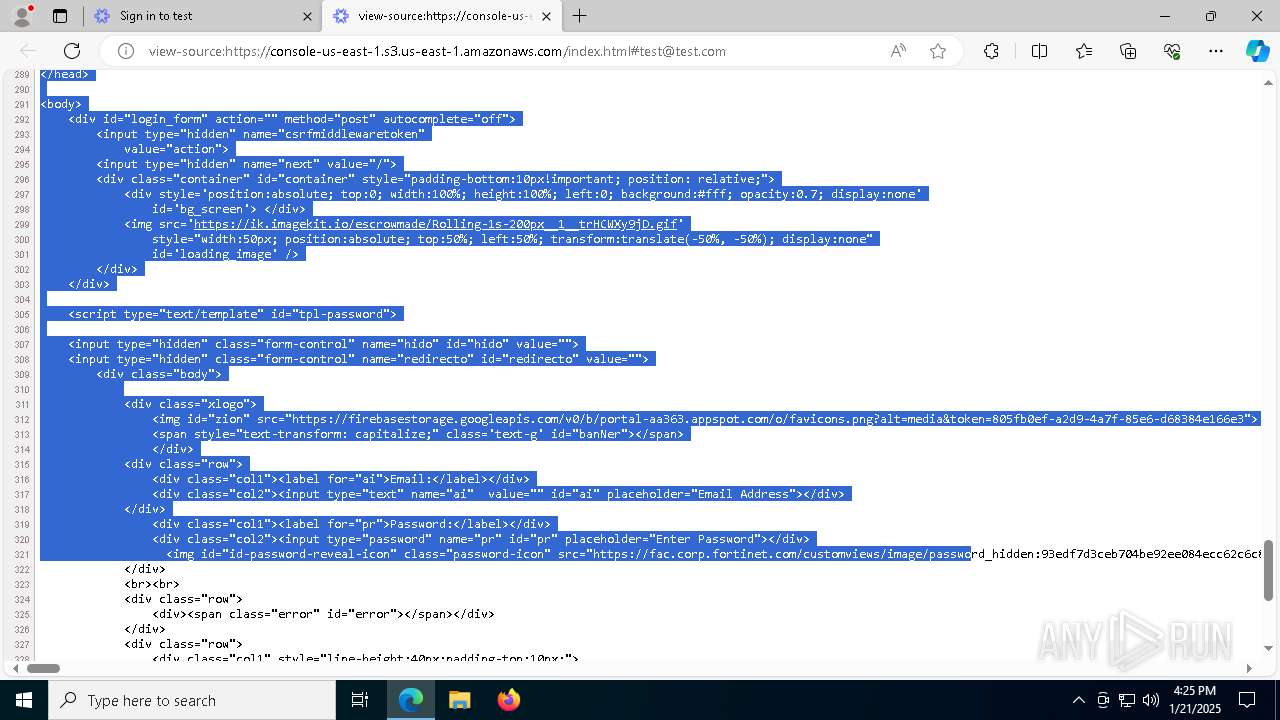Close the view-source tab
Screen dimensions: 1280x720
pyautogui.click(x=548, y=16)
